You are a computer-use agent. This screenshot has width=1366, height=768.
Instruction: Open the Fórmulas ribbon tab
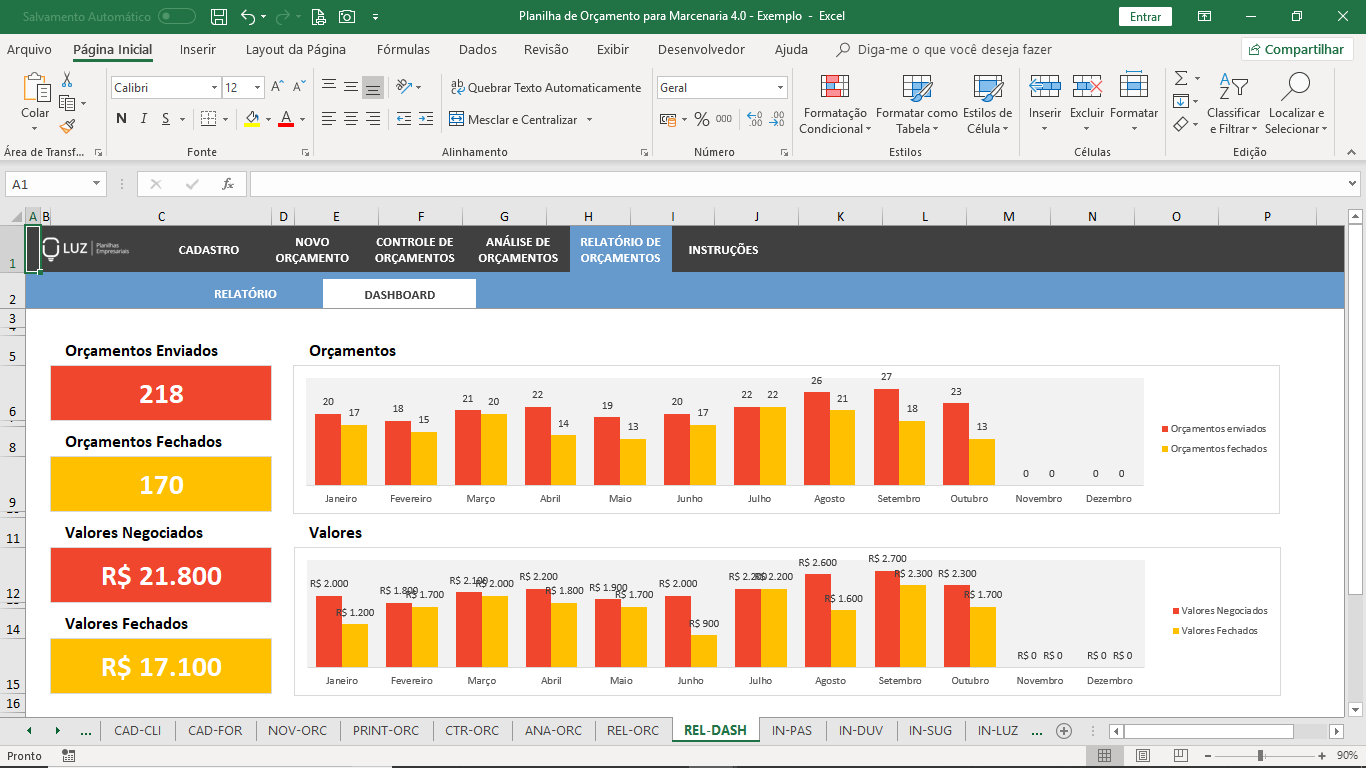coord(403,49)
